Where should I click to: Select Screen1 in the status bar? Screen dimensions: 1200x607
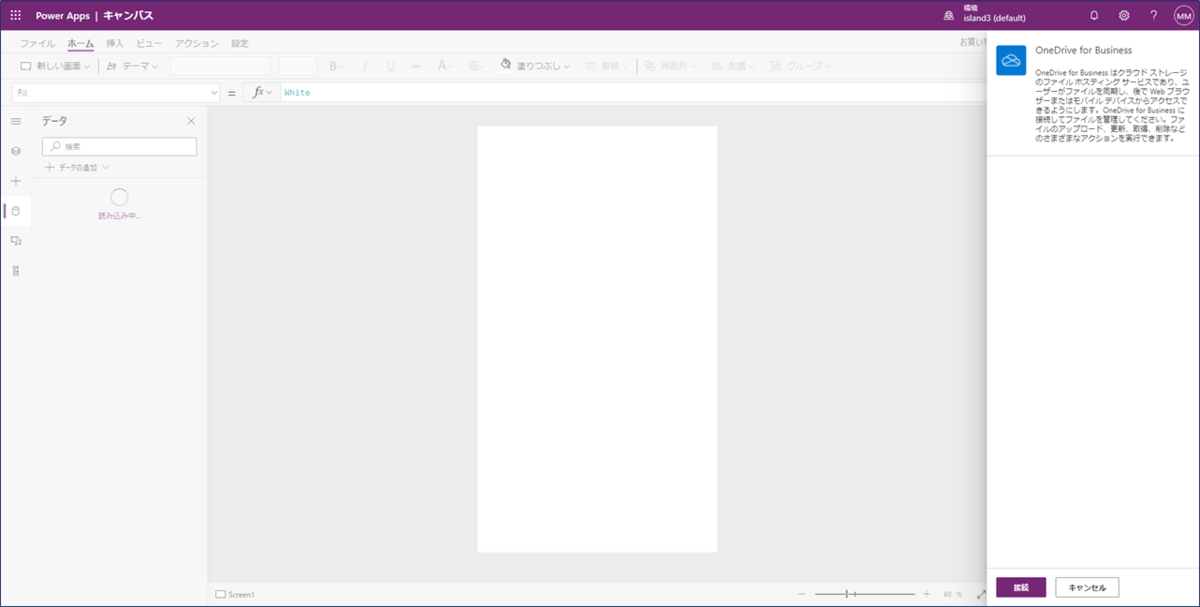[x=235, y=594]
